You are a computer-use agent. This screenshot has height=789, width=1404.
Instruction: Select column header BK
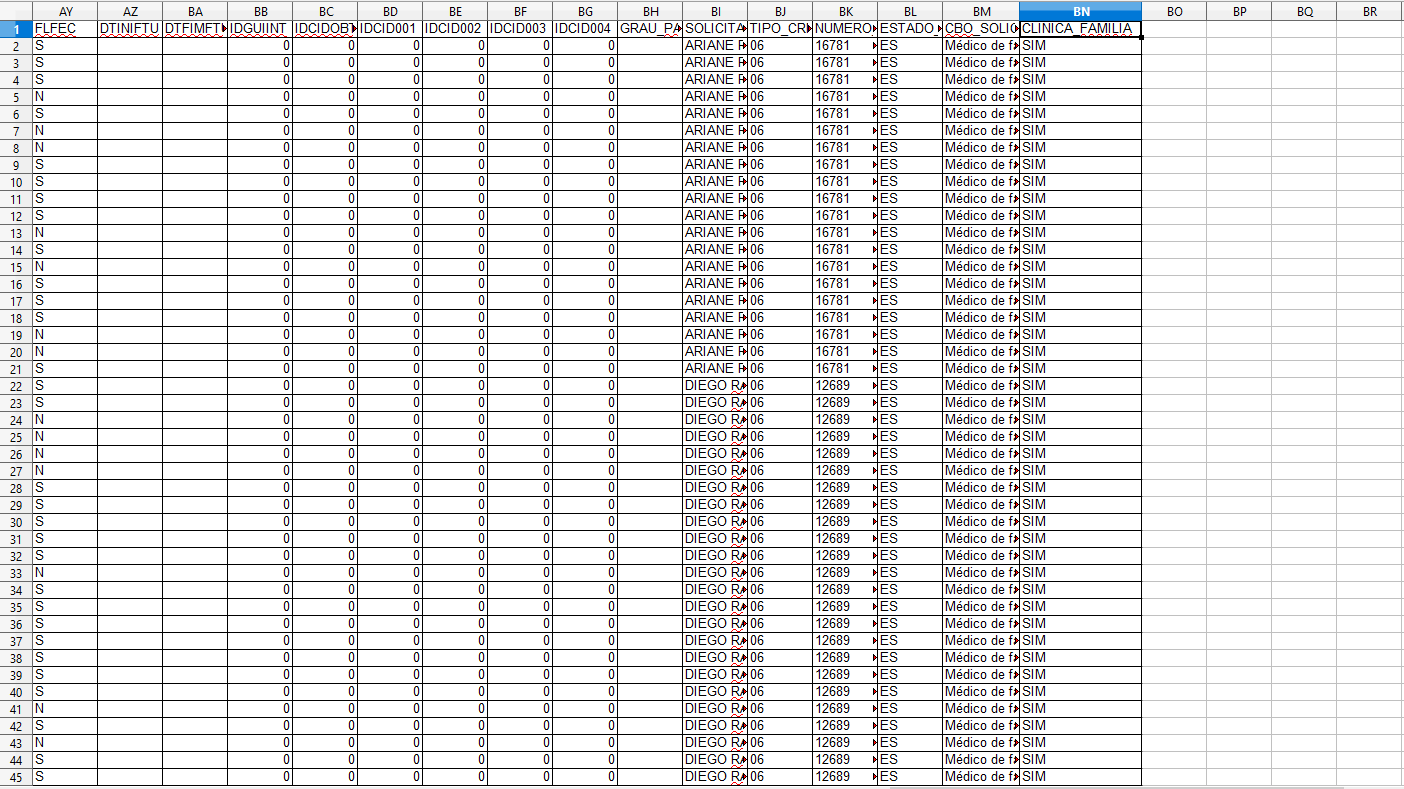pyautogui.click(x=845, y=11)
